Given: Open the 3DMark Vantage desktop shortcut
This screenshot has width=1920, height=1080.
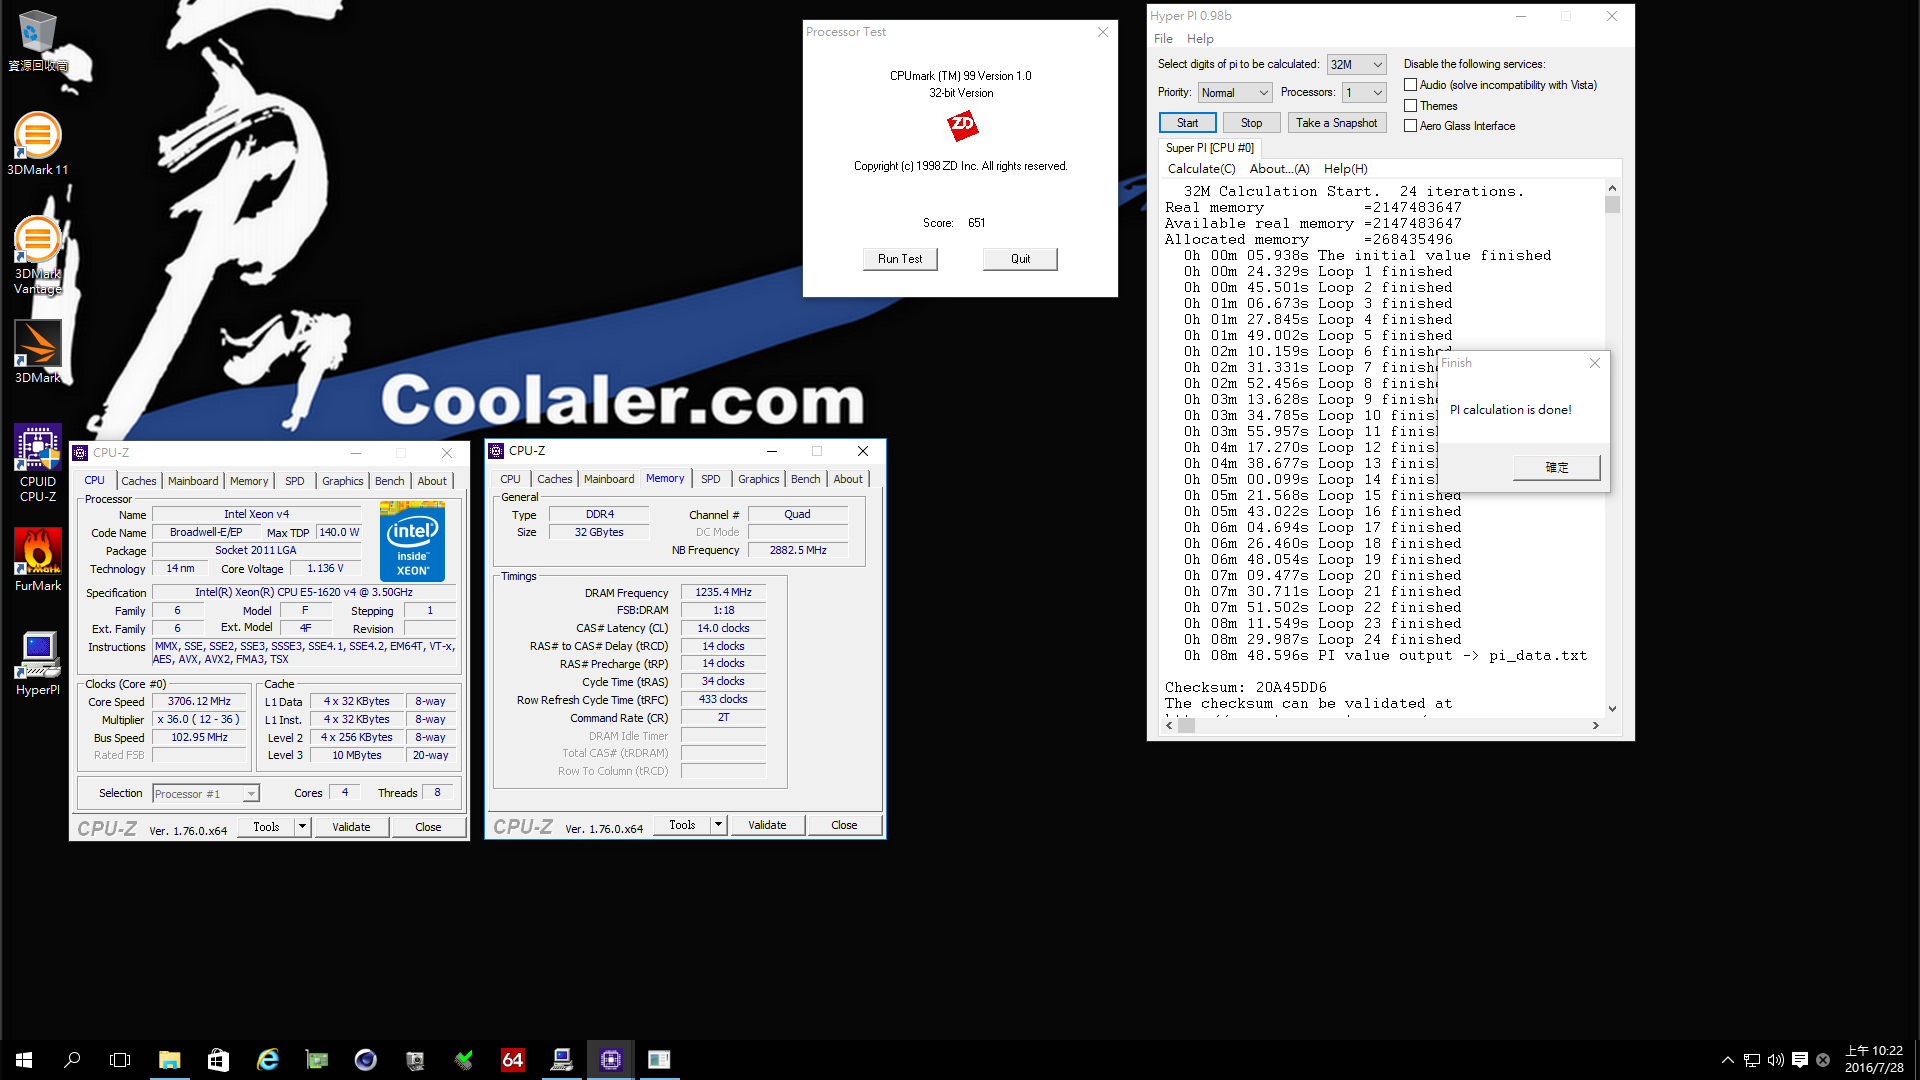Looking at the screenshot, I should pos(38,255).
